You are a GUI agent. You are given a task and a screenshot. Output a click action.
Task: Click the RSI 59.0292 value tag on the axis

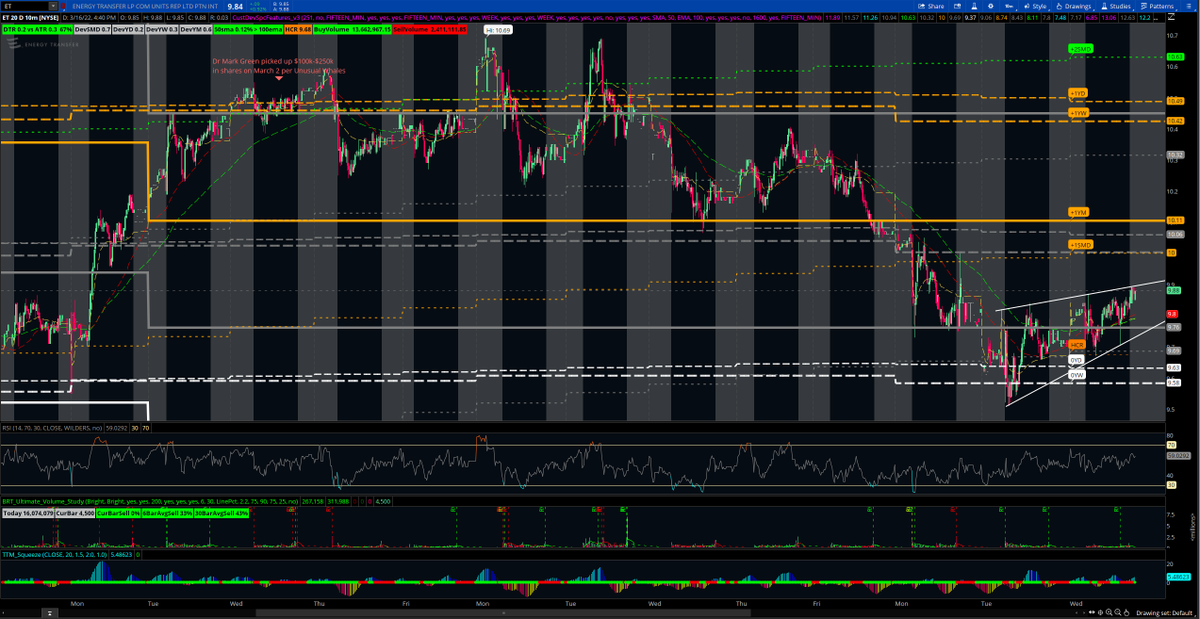tap(1177, 455)
